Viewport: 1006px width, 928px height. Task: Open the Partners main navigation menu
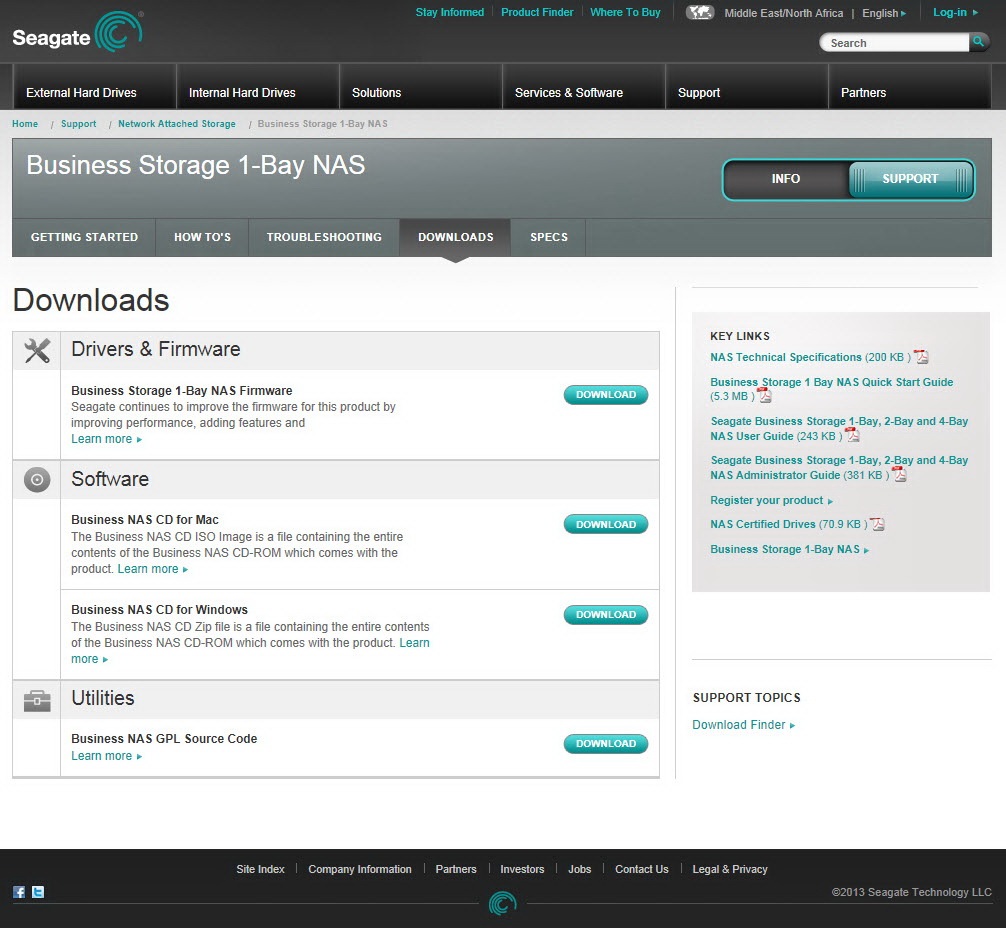click(x=909, y=87)
